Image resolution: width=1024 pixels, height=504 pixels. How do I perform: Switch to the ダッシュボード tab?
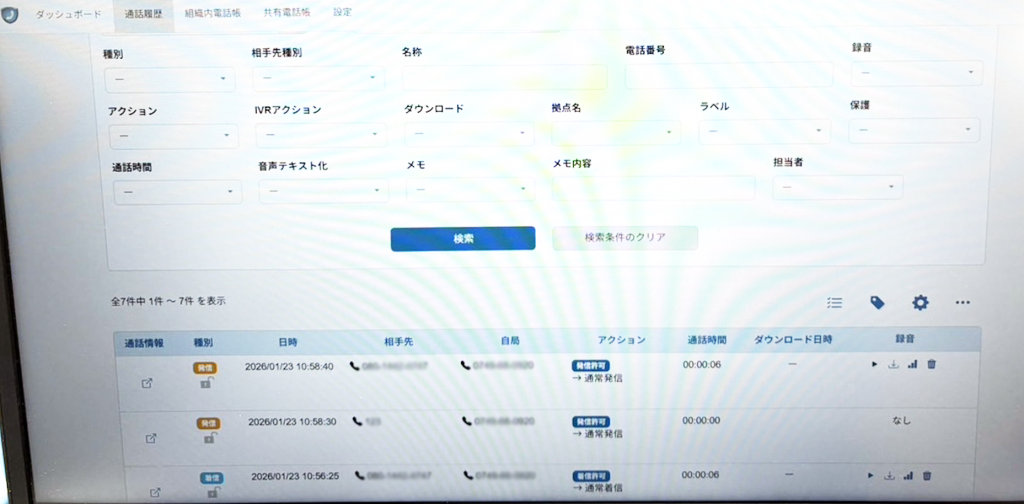[68, 15]
